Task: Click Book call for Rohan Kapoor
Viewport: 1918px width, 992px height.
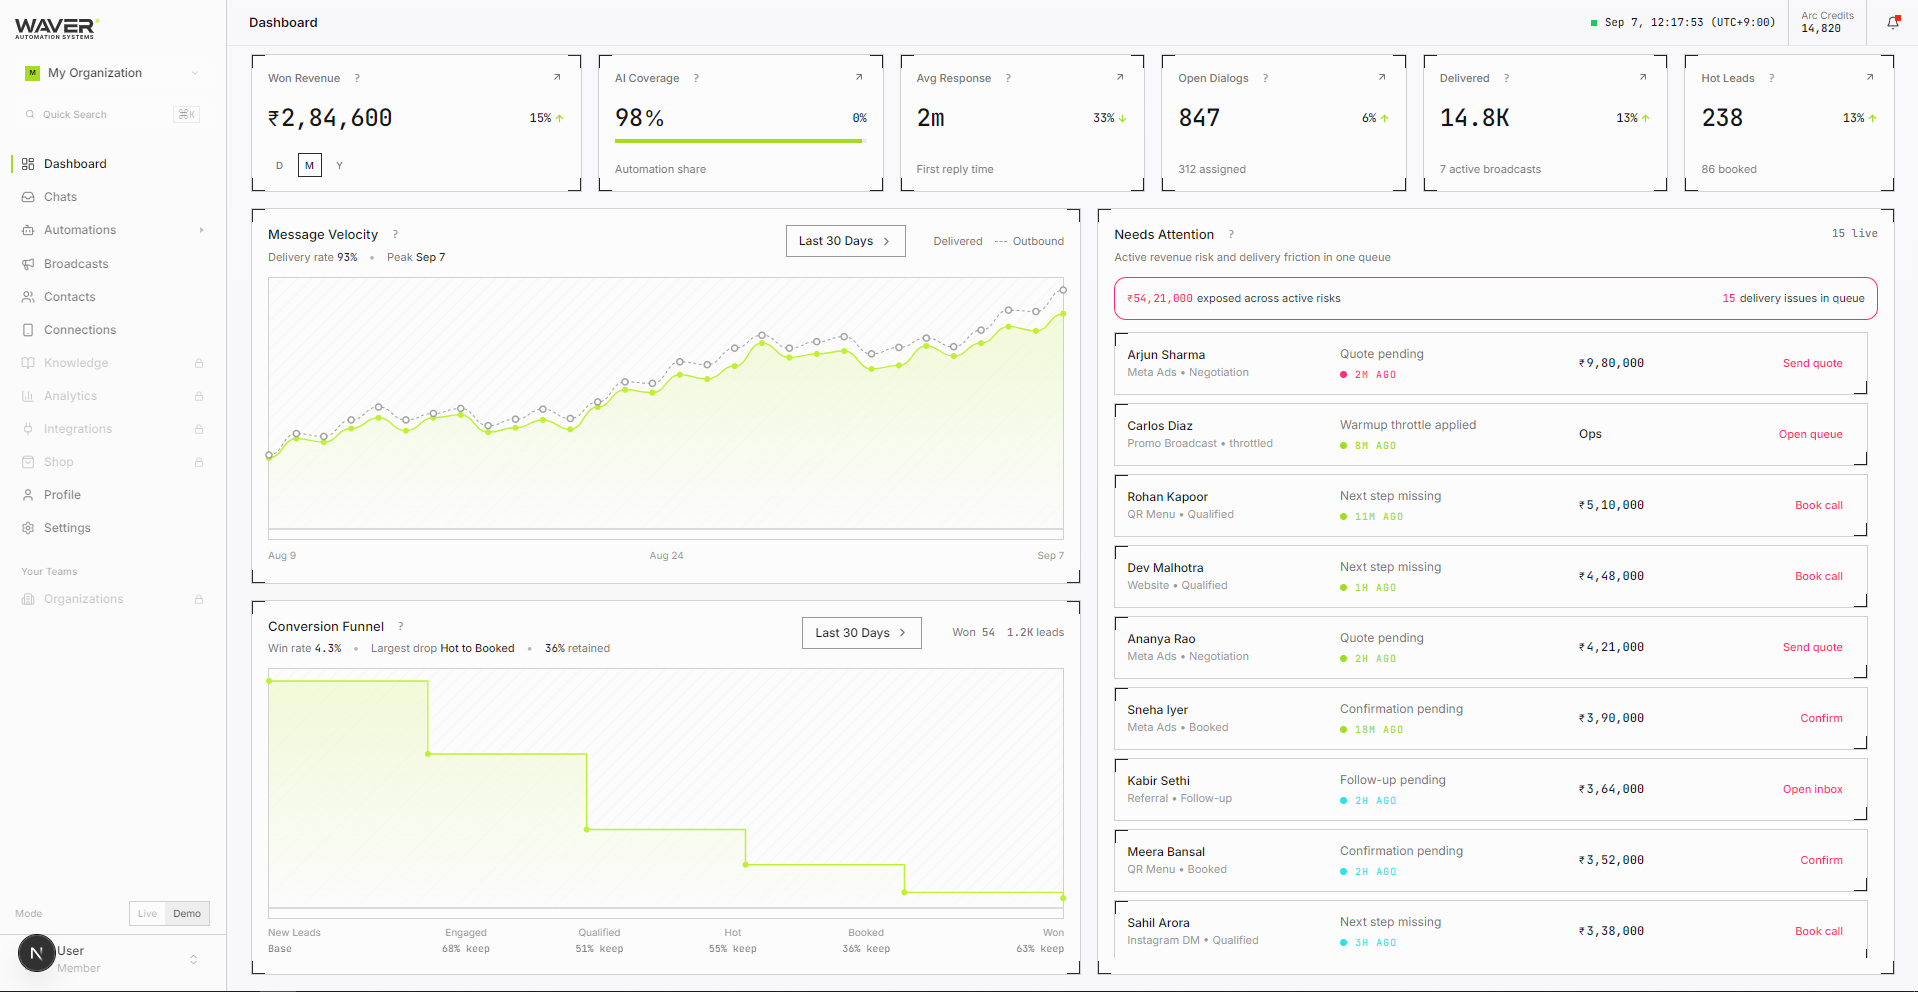Action: pos(1818,505)
